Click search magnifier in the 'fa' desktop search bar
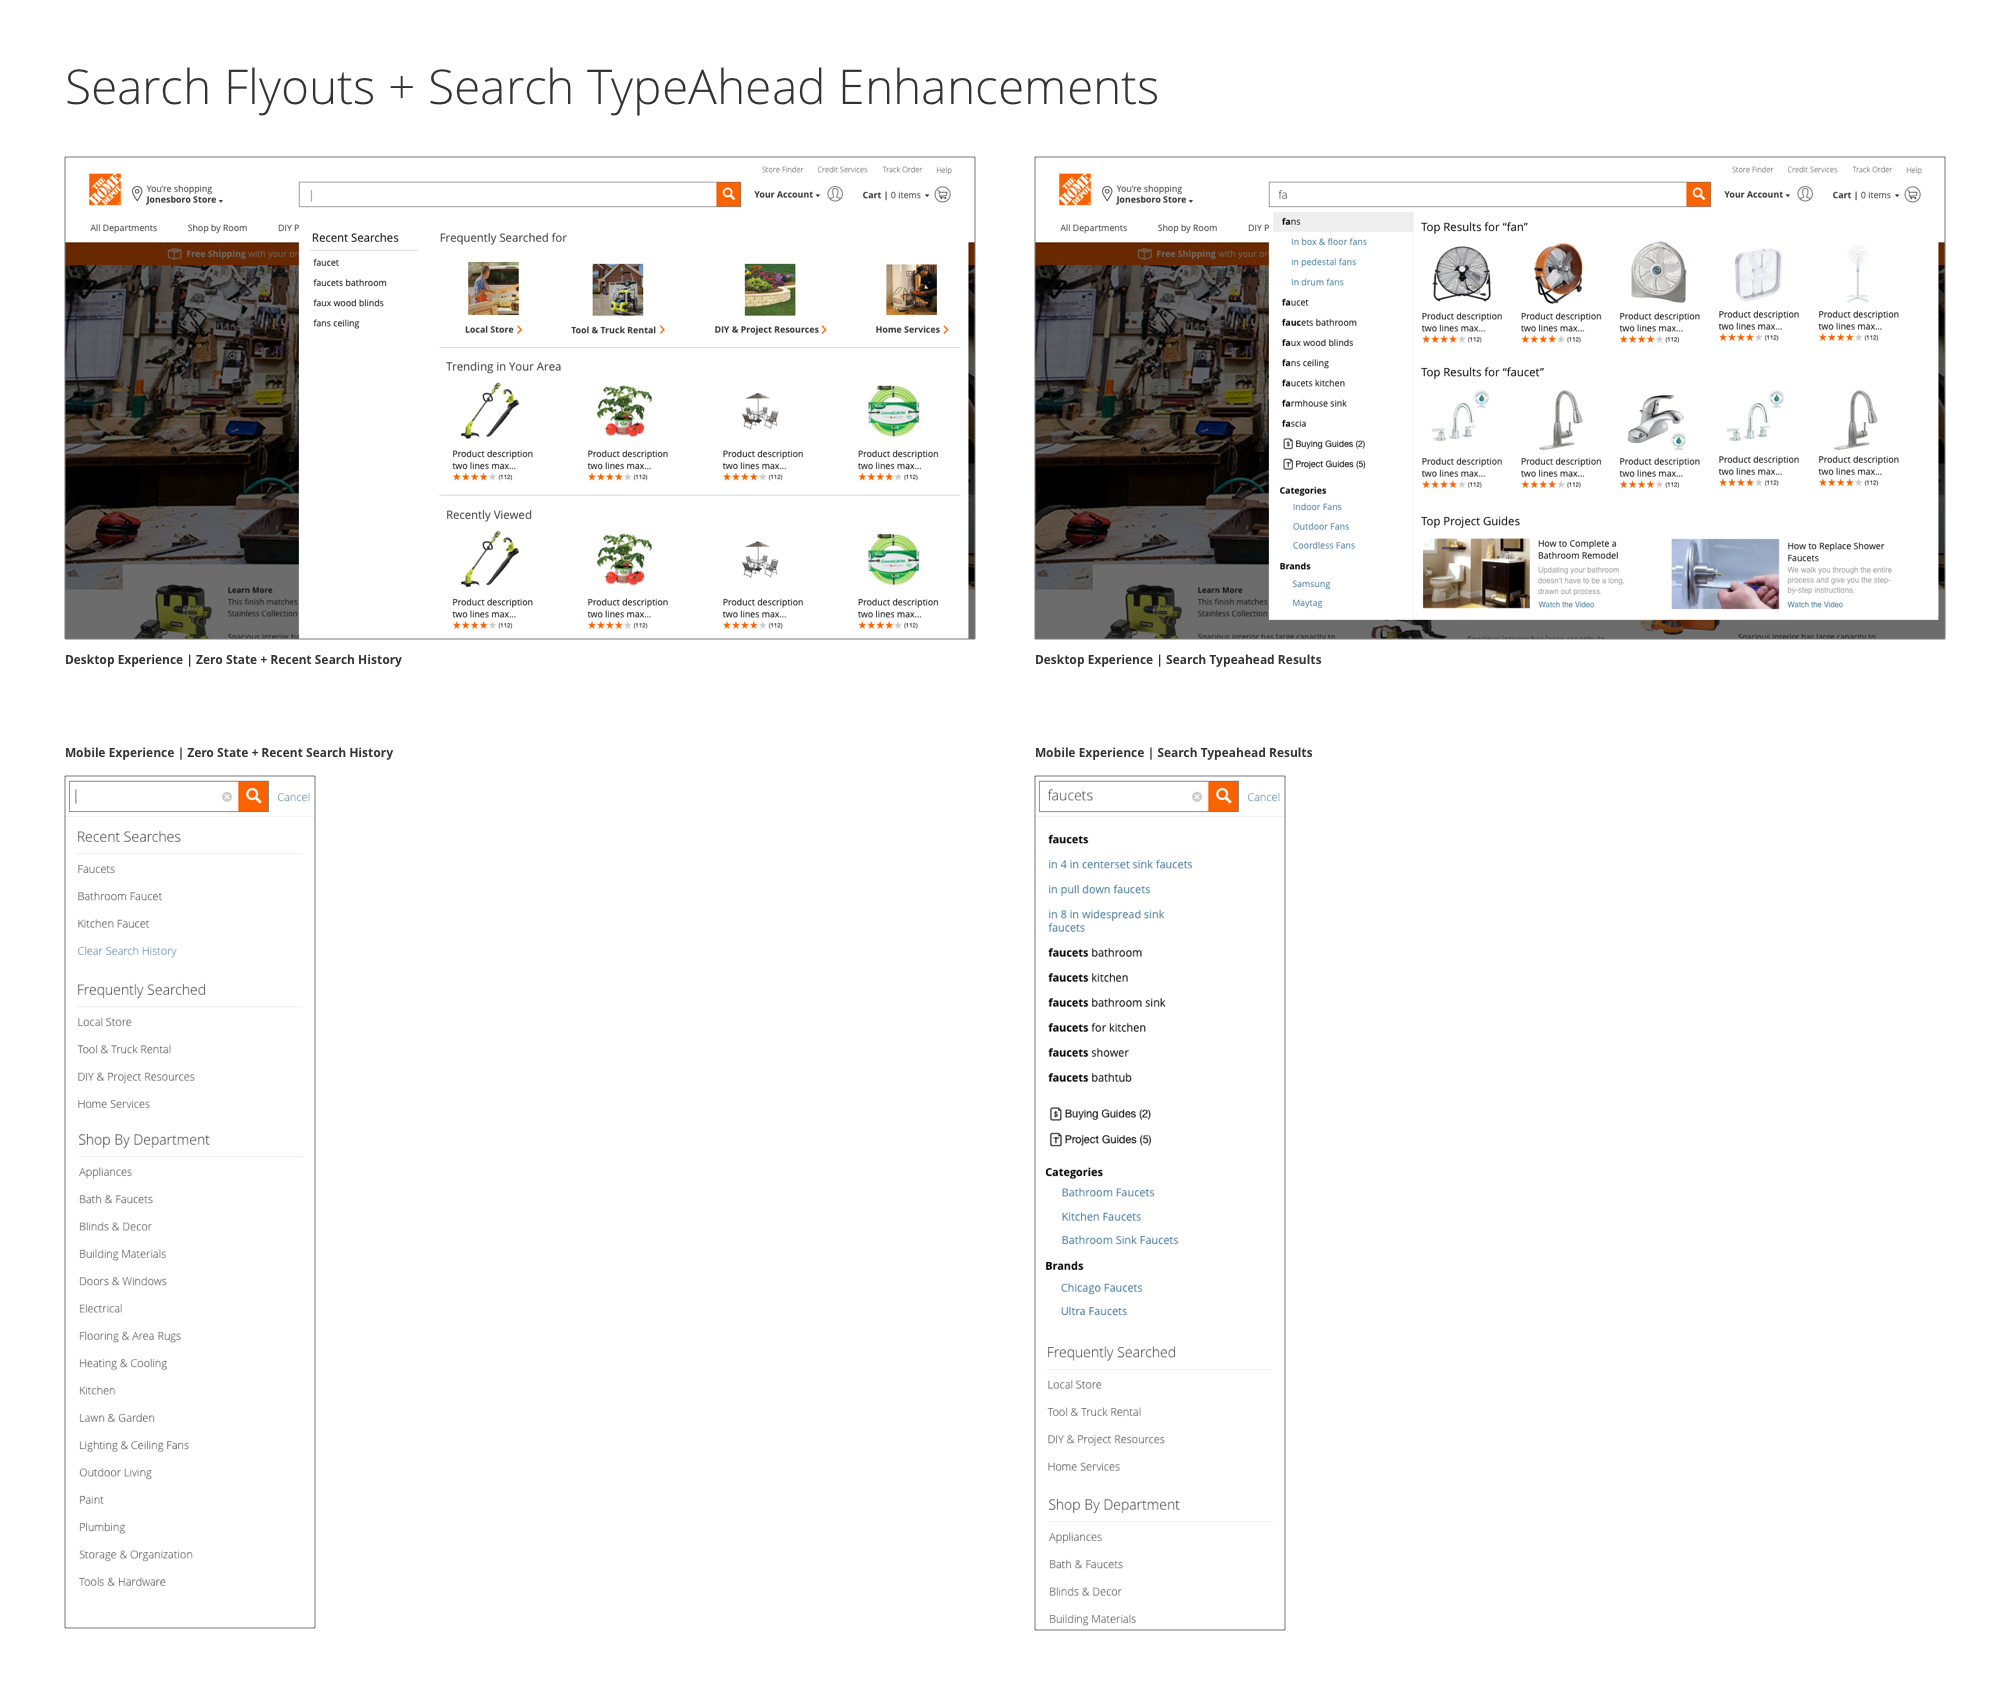Viewport: 2000px width, 1692px height. pos(1698,194)
